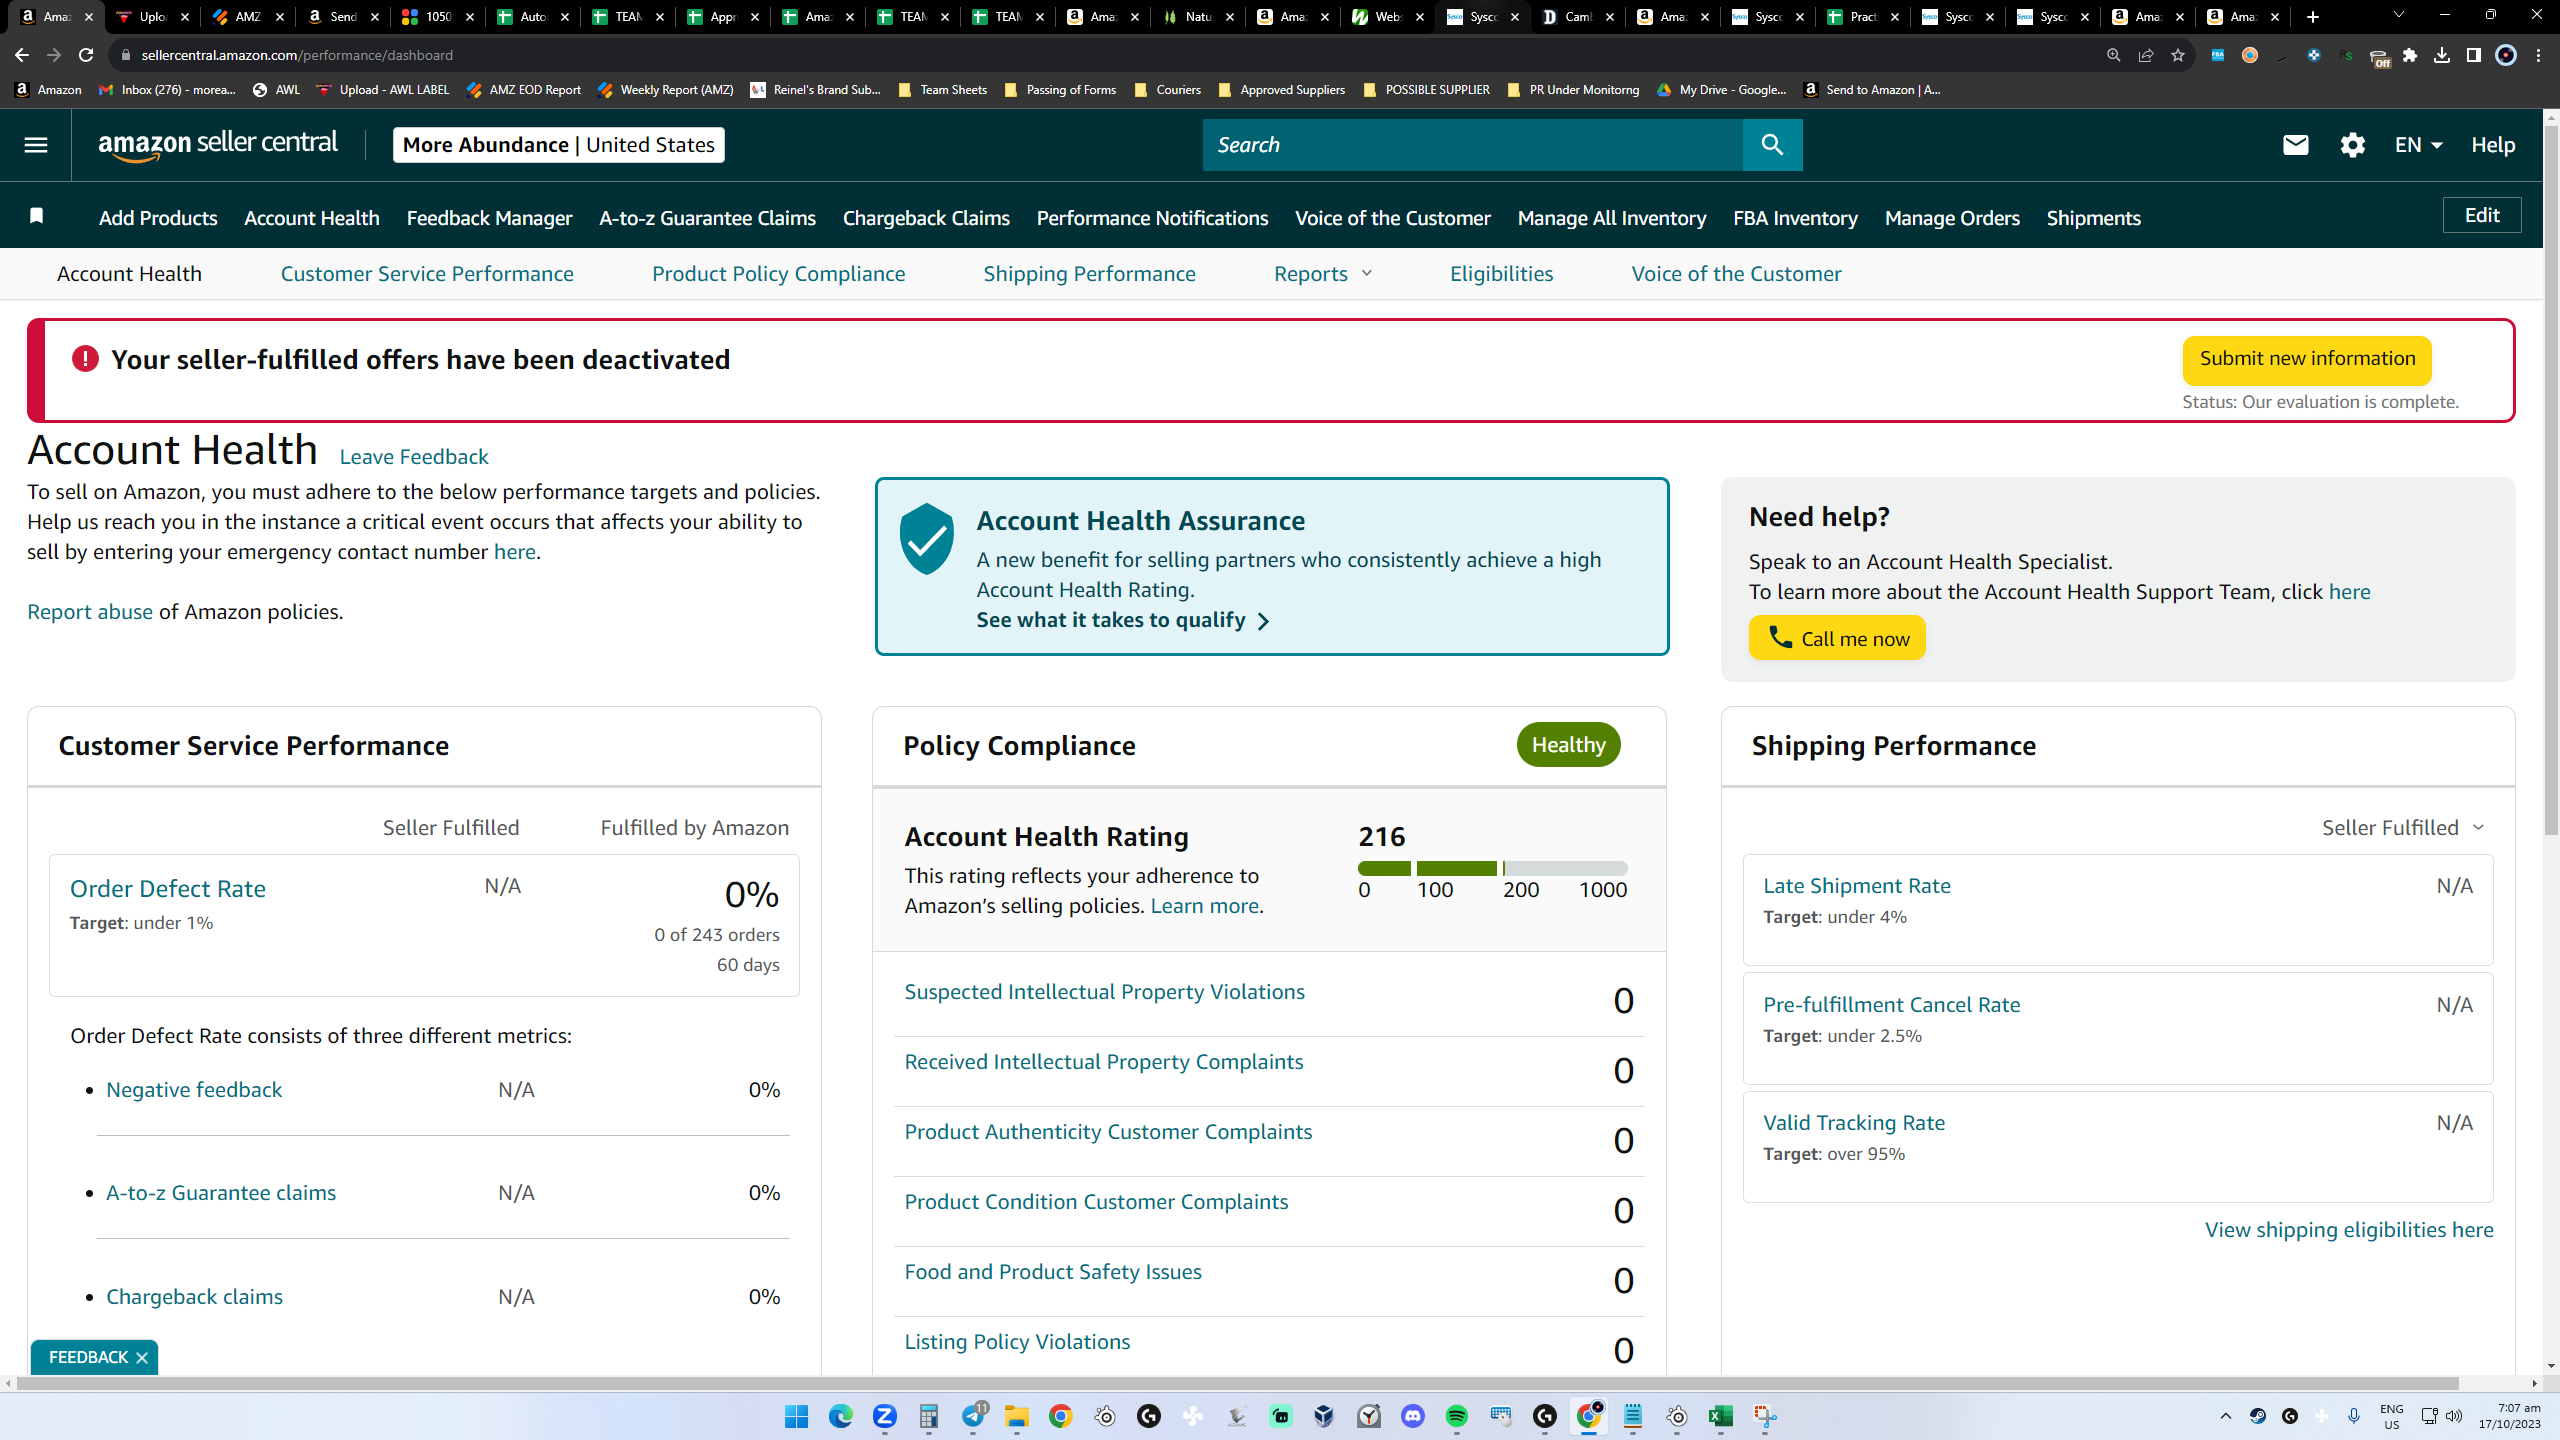Image resolution: width=2560 pixels, height=1440 pixels.
Task: Open Chrome downloads icon
Action: (2442, 55)
